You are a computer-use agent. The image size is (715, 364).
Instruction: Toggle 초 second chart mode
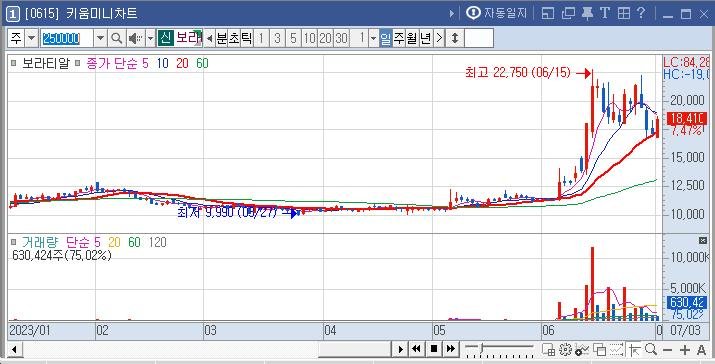[x=234, y=38]
